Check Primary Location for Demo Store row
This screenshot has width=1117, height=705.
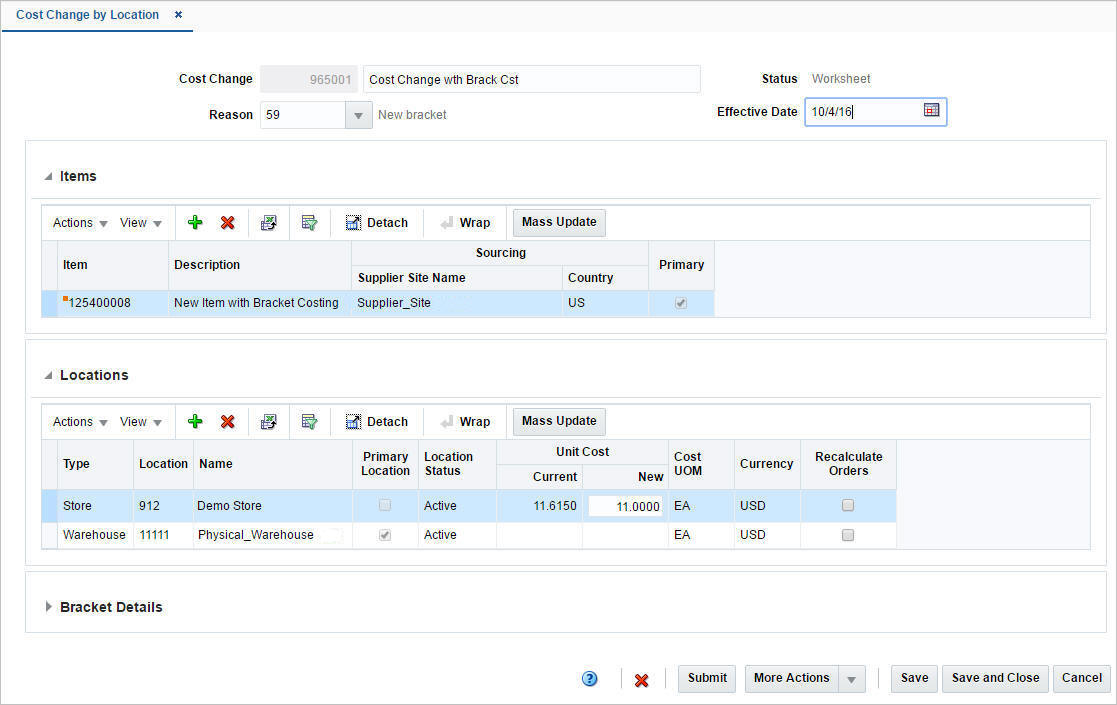coord(385,505)
